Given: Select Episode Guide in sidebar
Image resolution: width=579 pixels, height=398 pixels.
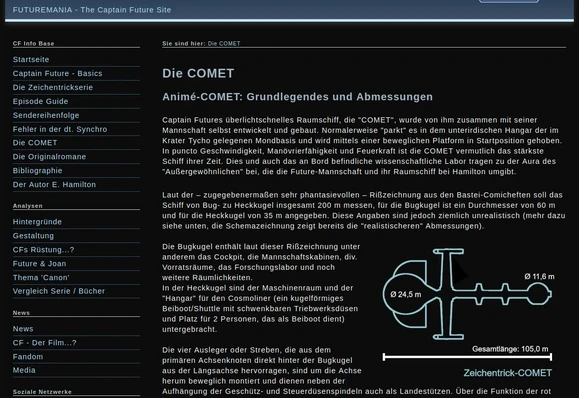Looking at the screenshot, I should pos(41,101).
